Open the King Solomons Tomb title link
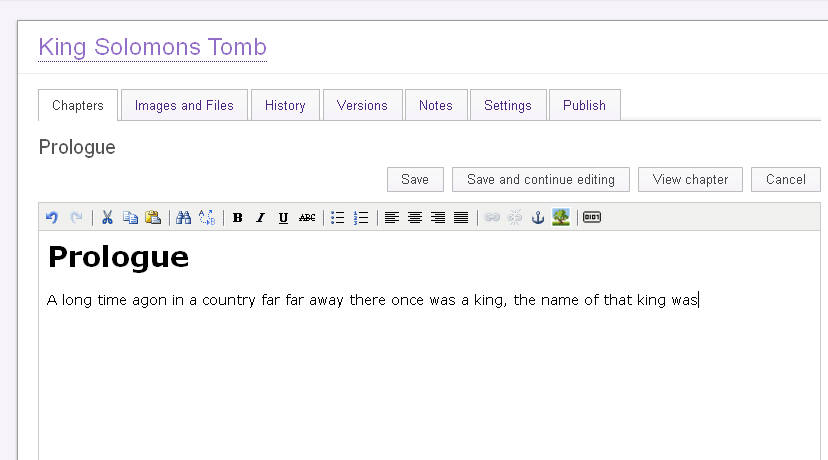This screenshot has height=460, width=828. click(x=152, y=47)
